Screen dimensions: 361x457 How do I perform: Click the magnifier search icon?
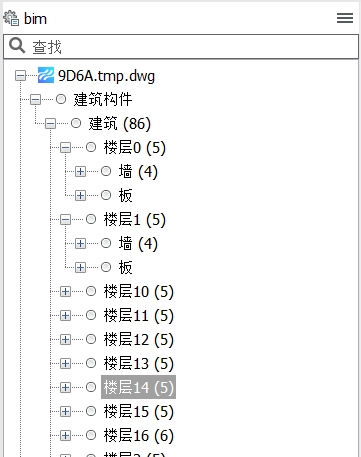17,46
